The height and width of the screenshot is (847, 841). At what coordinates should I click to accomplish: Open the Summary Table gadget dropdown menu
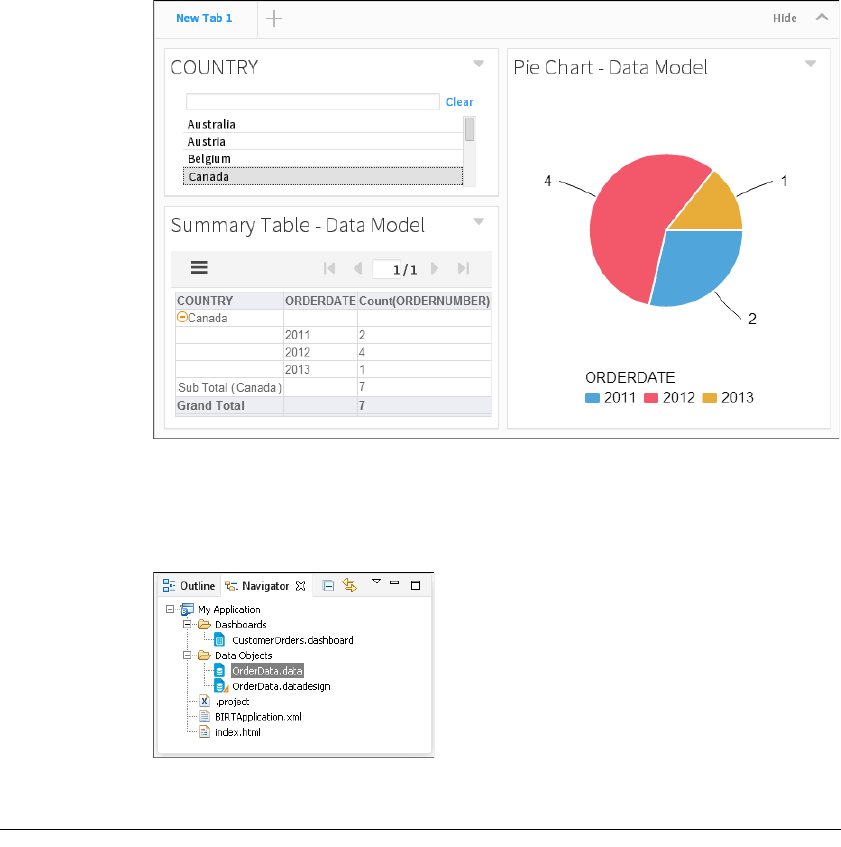(479, 221)
